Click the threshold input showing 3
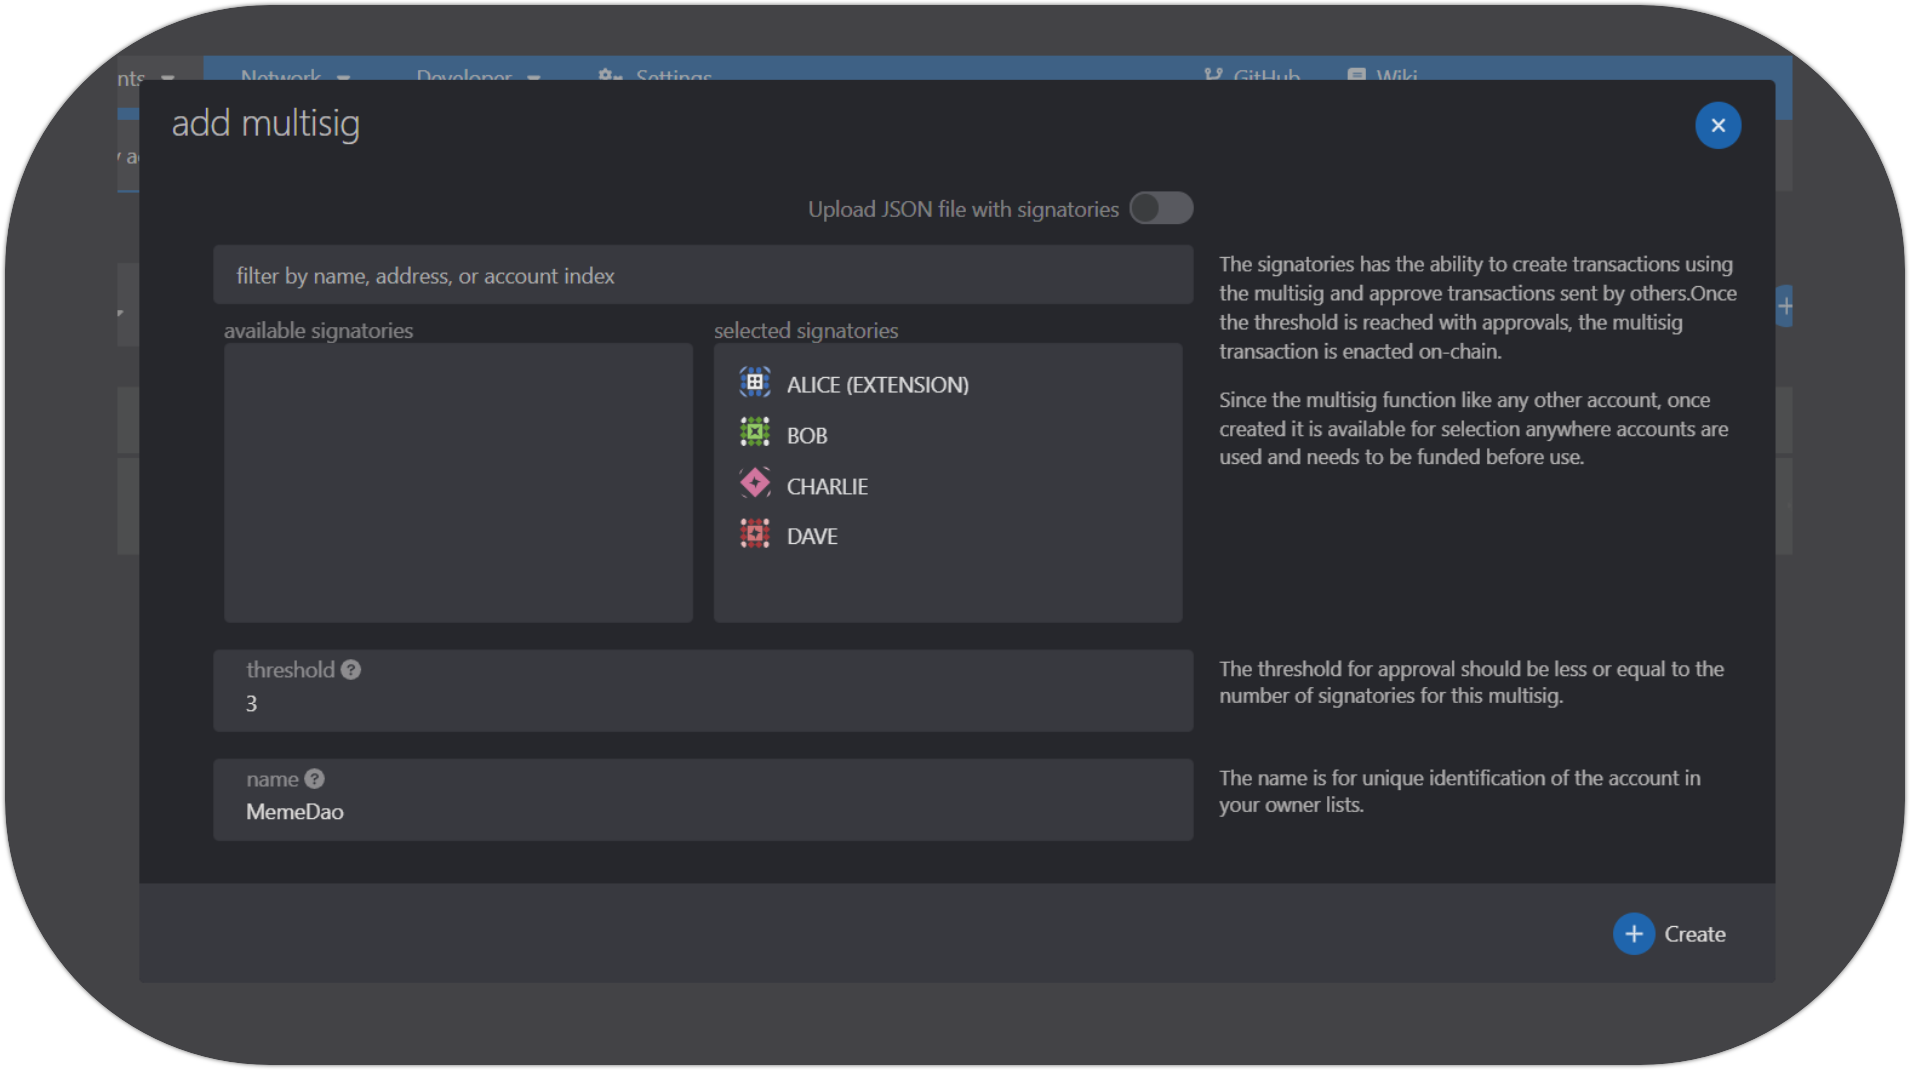This screenshot has height=1070, width=1910. pos(702,703)
